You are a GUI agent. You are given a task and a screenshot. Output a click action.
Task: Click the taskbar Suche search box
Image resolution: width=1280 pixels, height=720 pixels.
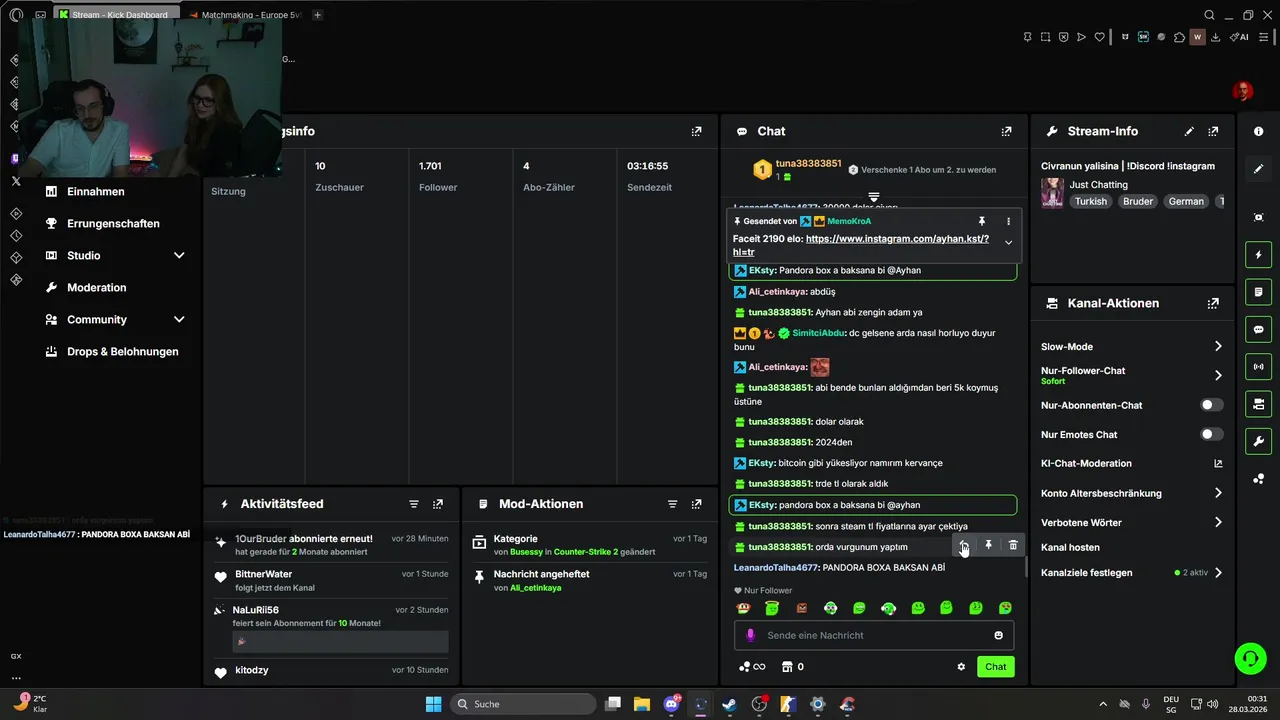(x=521, y=704)
